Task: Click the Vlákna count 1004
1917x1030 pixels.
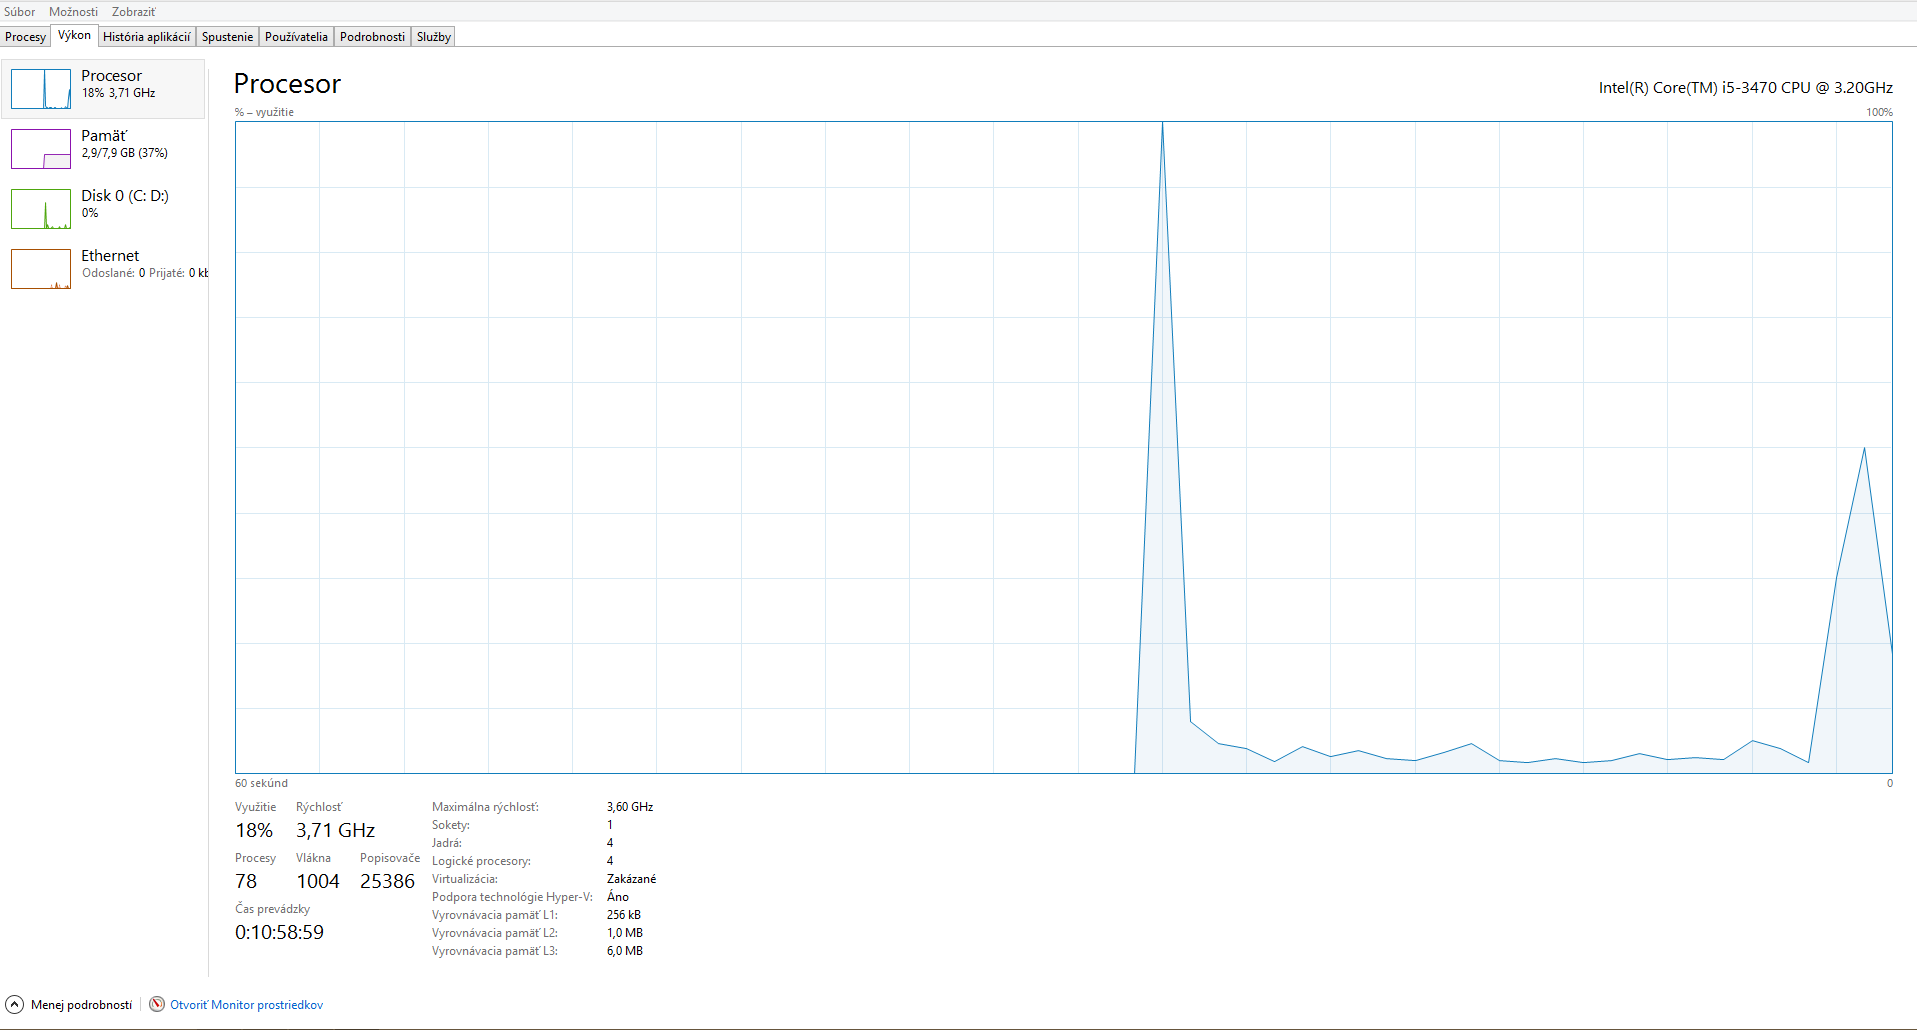Action: click(318, 881)
